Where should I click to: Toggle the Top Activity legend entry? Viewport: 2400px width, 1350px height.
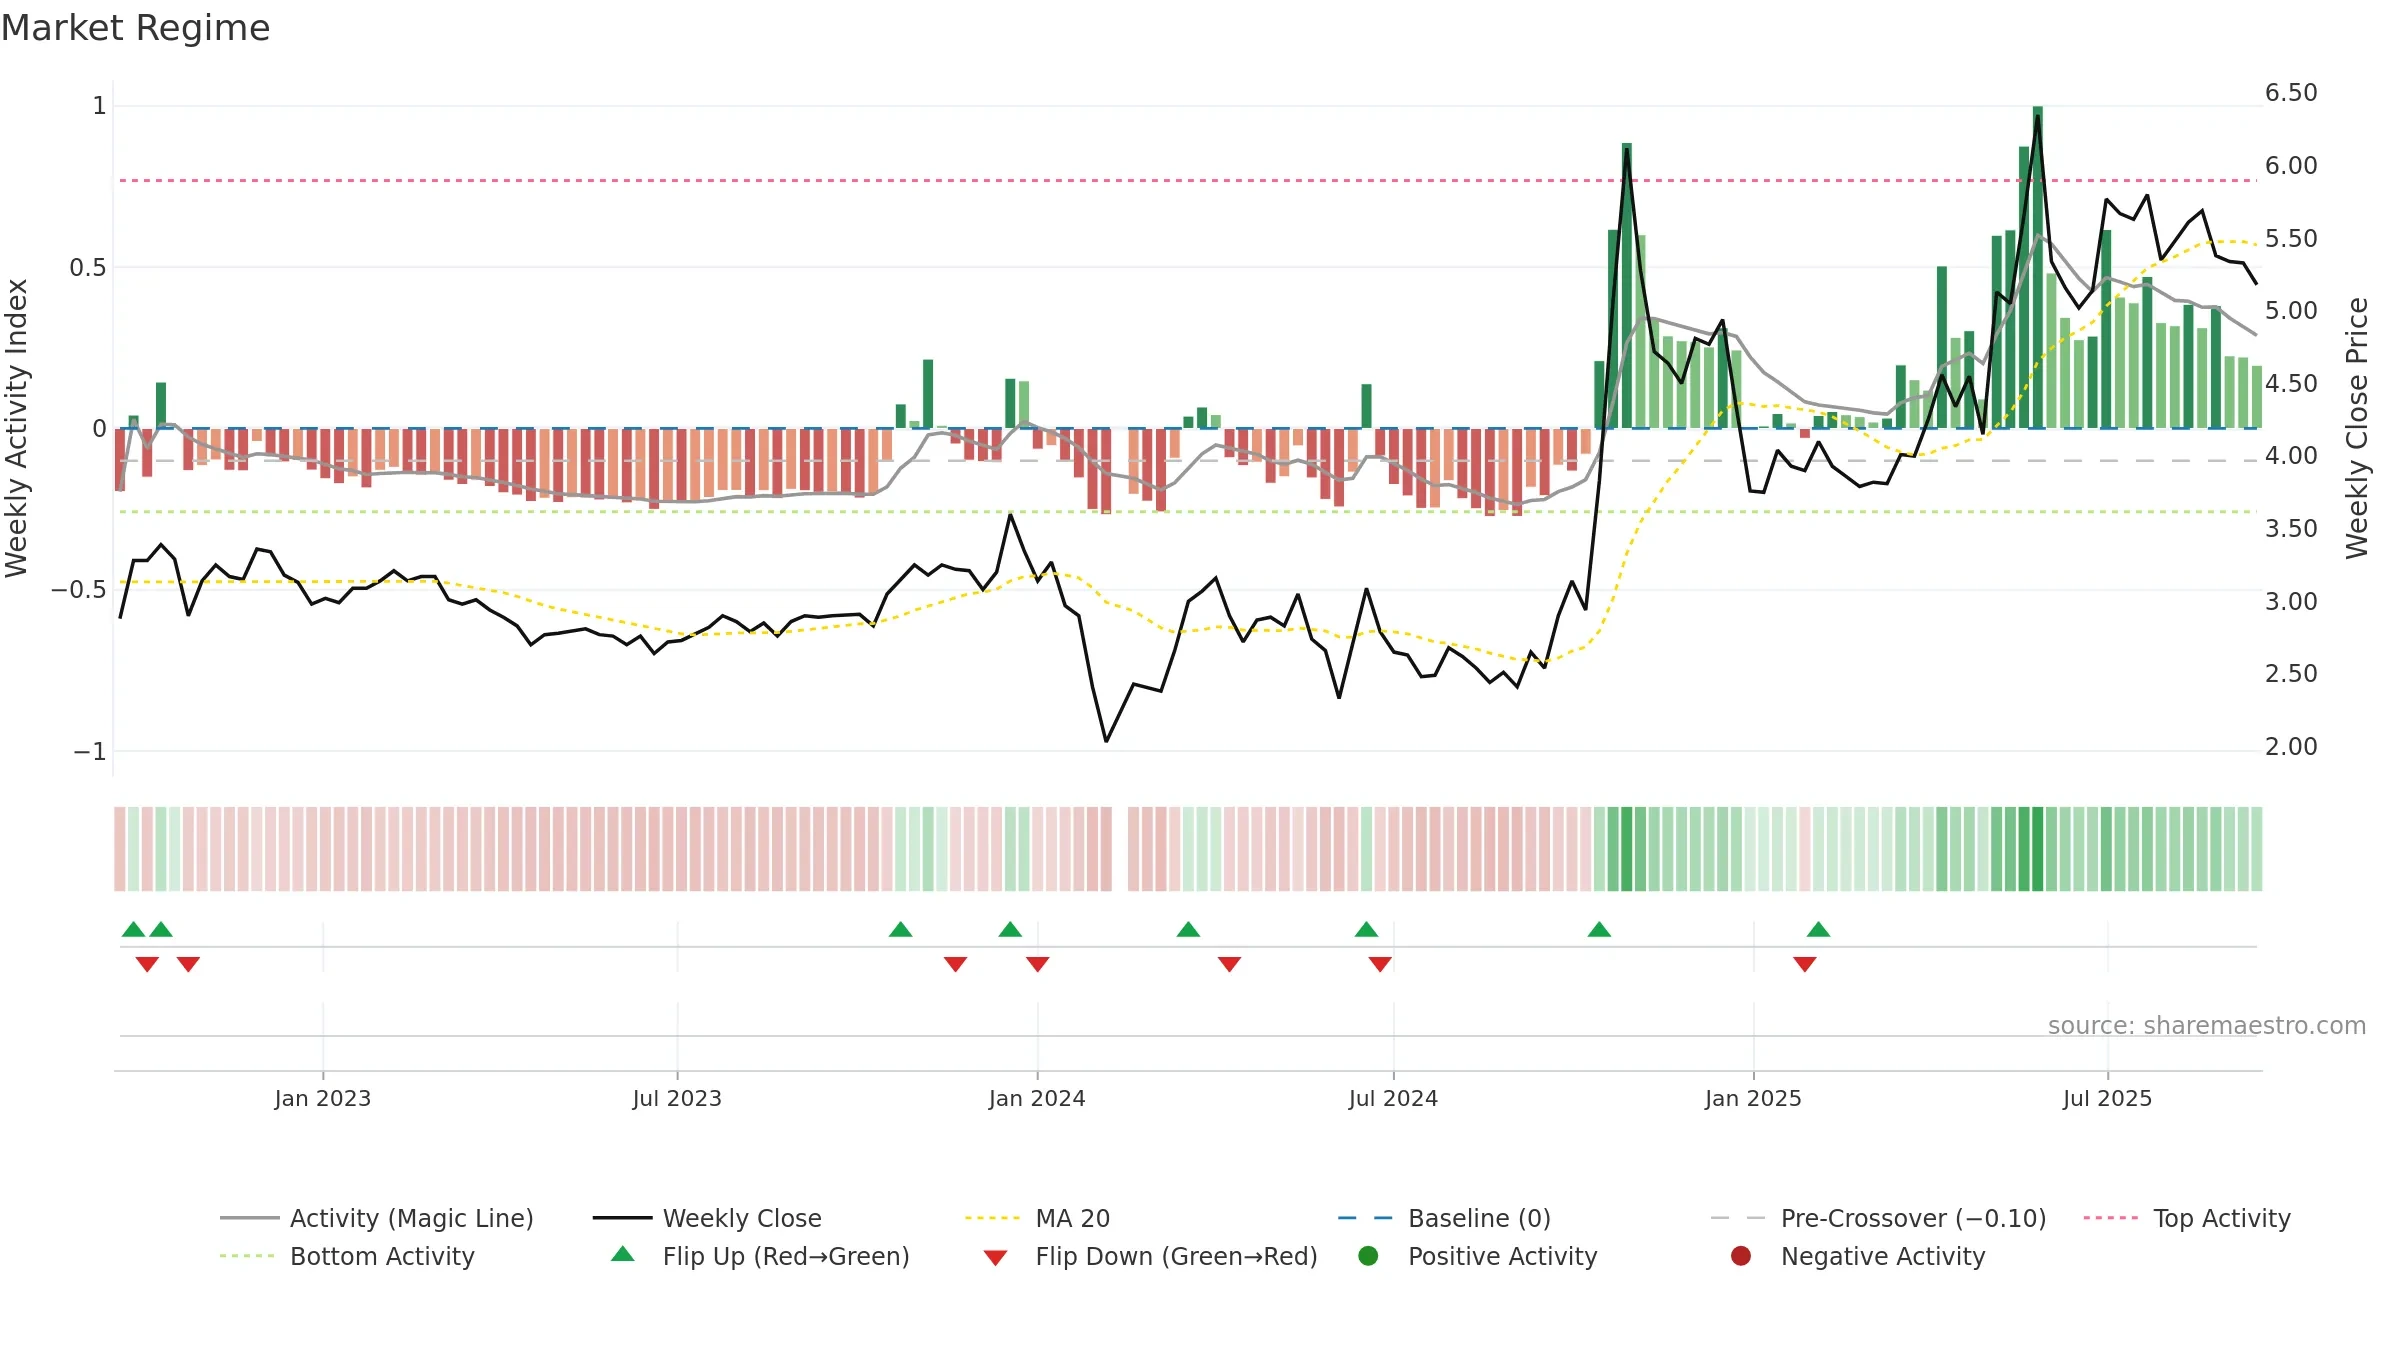click(x=2187, y=1218)
